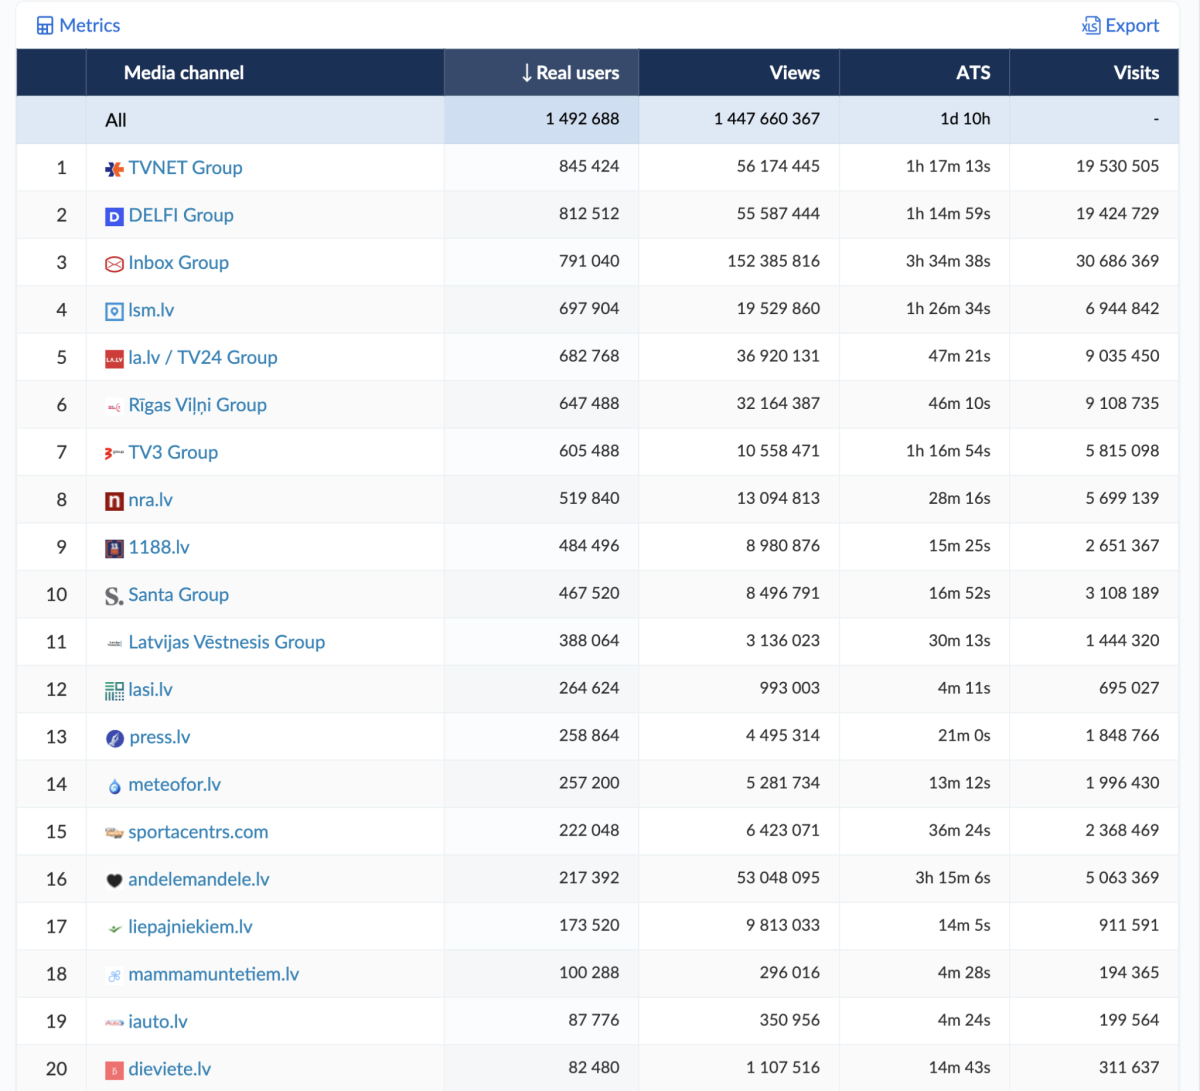
Task: Click the TVNET Group logo icon
Action: (x=114, y=169)
